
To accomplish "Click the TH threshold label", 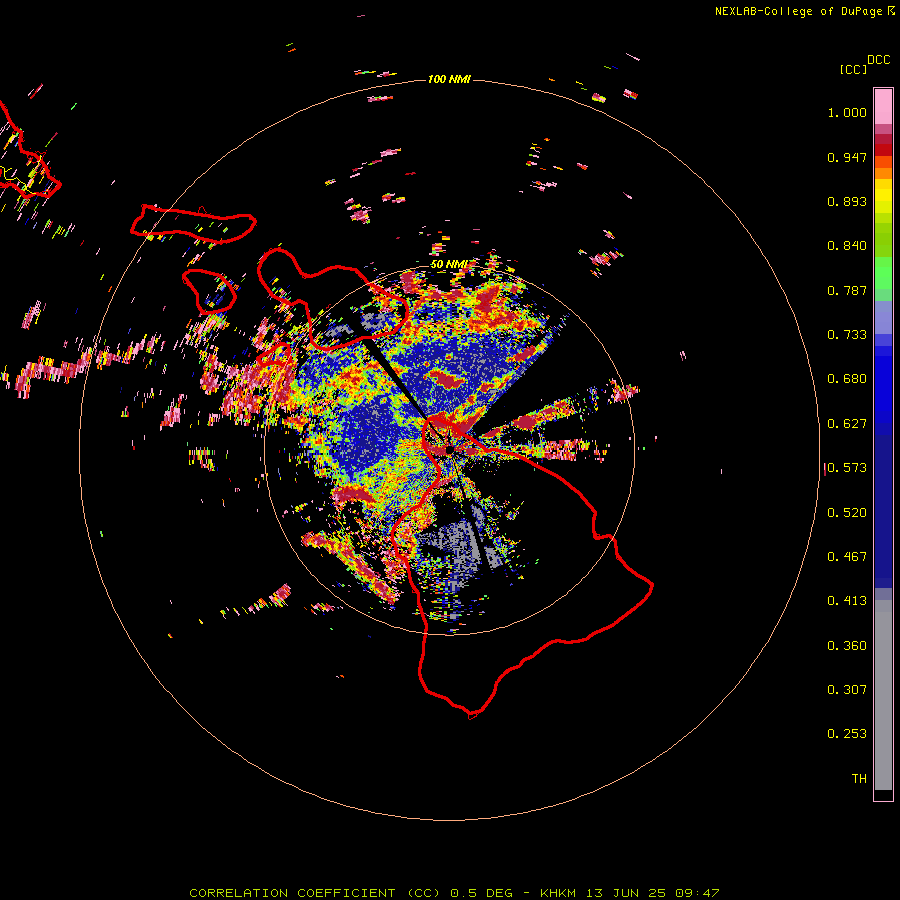I will pyautogui.click(x=859, y=779).
